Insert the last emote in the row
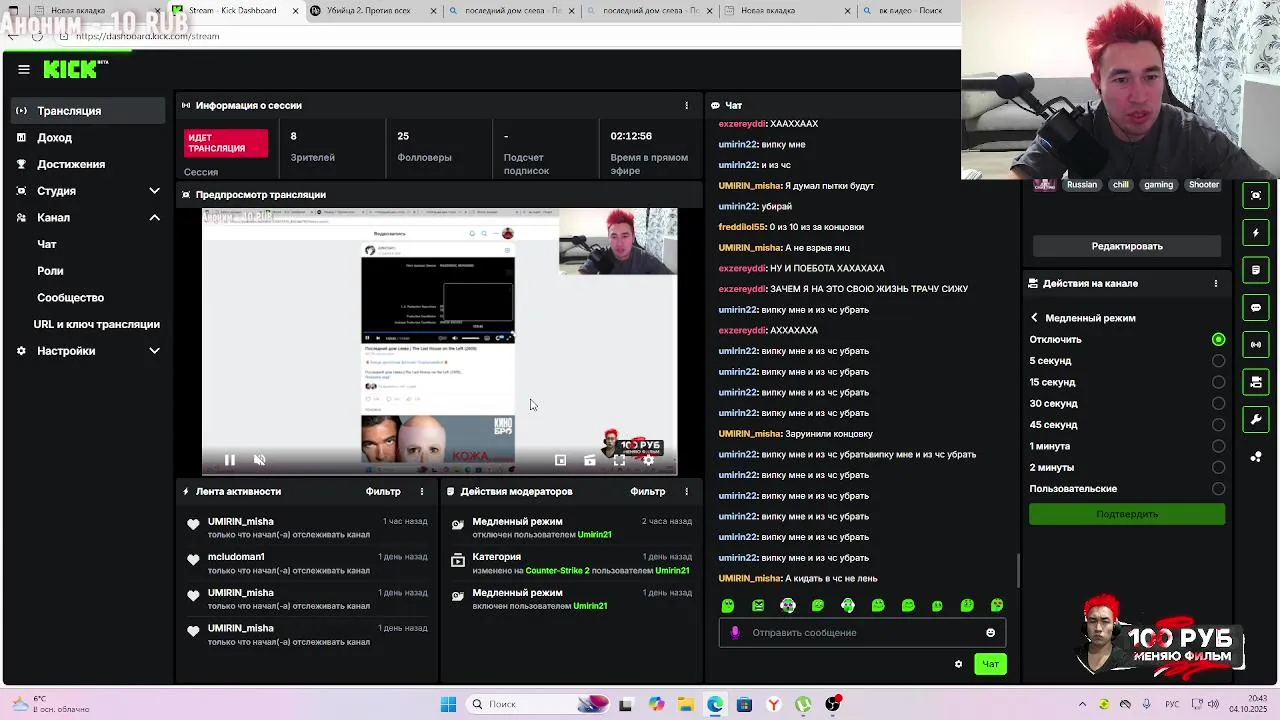Image resolution: width=1280 pixels, height=720 pixels. pos(997,605)
